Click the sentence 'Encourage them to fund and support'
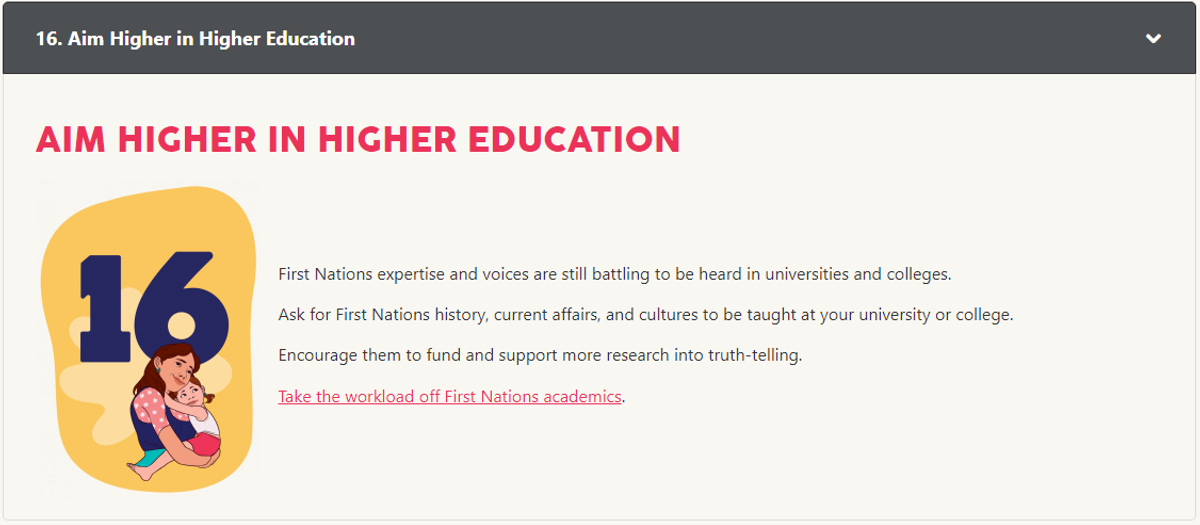The image size is (1200, 525). (540, 355)
